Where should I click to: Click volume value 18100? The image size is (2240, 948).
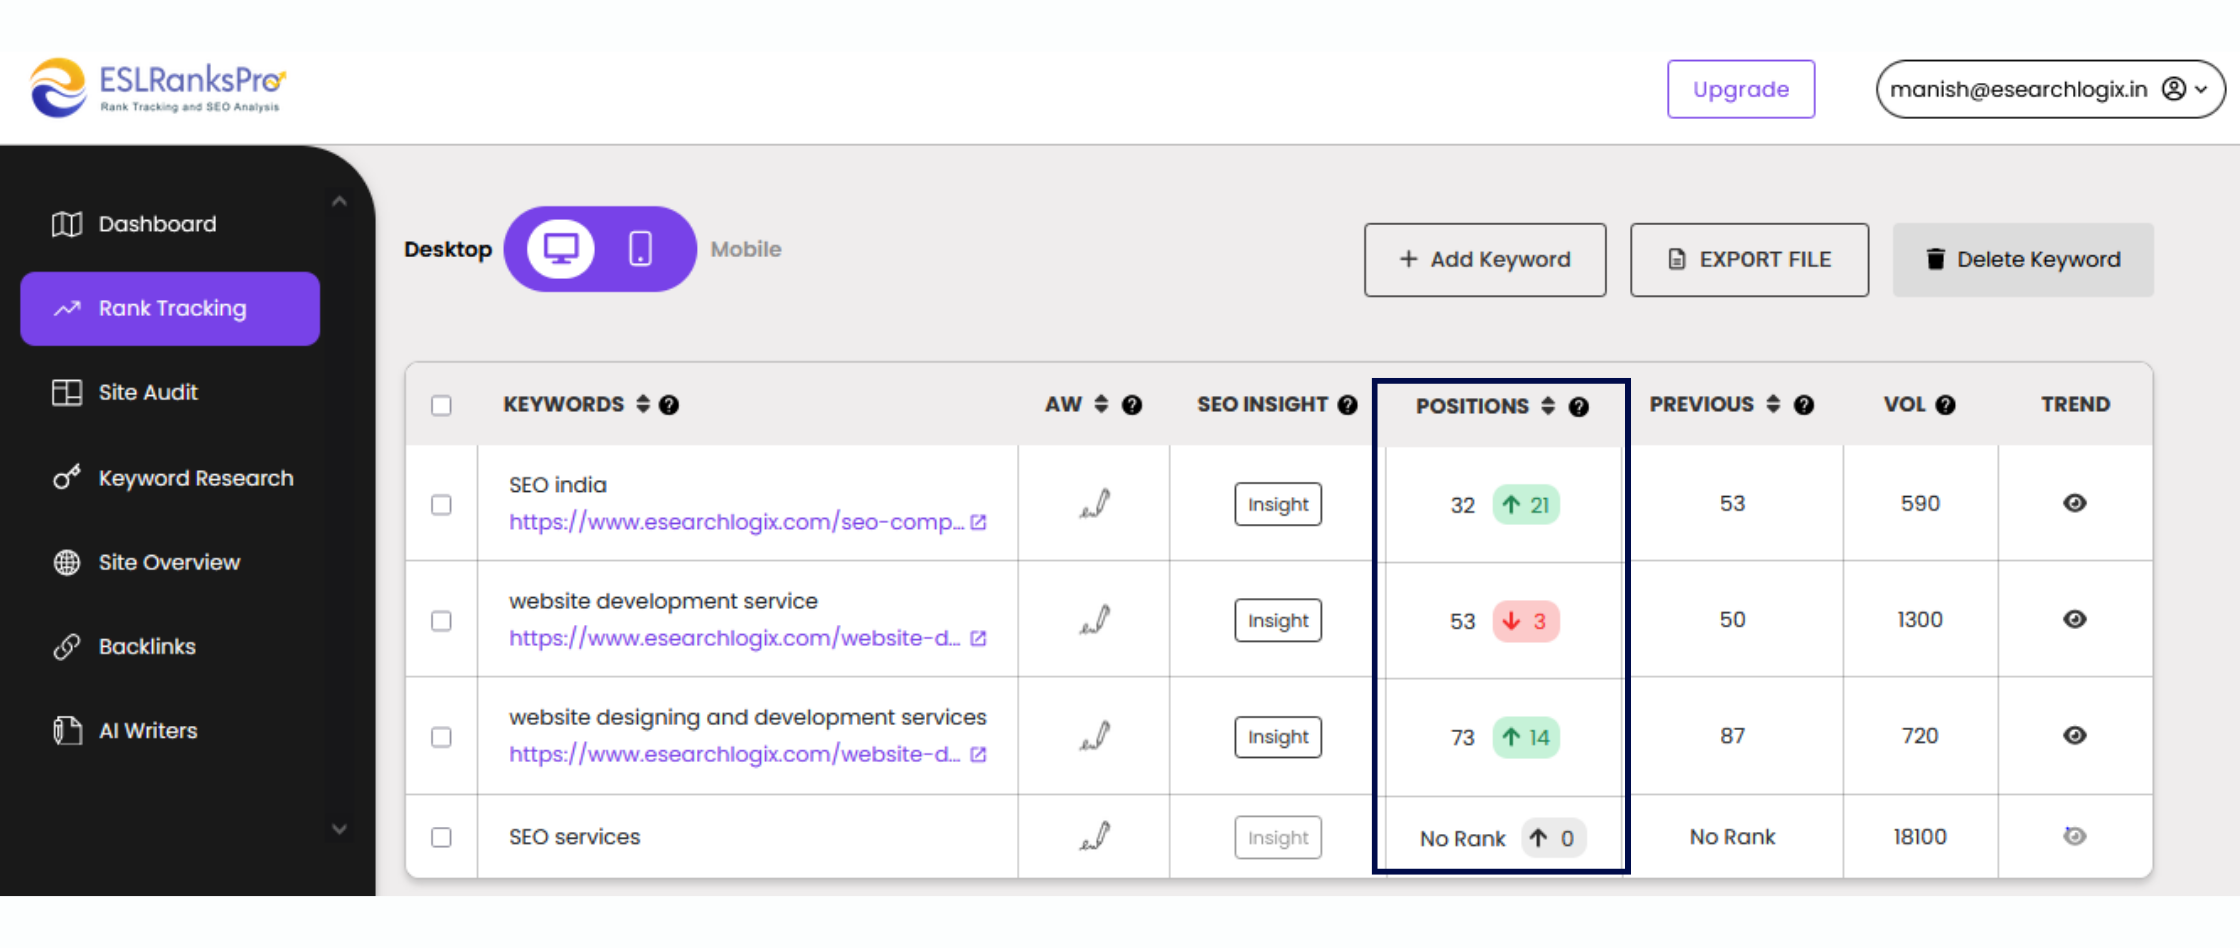click(x=1920, y=837)
